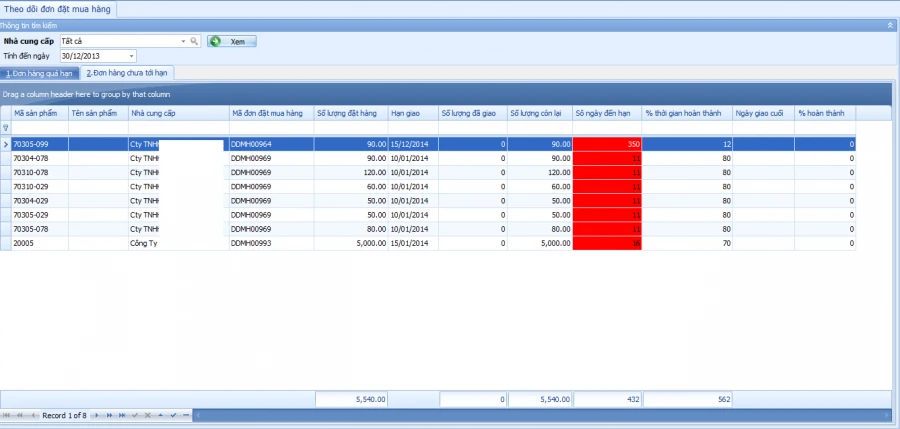The height and width of the screenshot is (429, 900).
Task: Click the horizontal scrollbar right arrow
Action: tap(887, 415)
